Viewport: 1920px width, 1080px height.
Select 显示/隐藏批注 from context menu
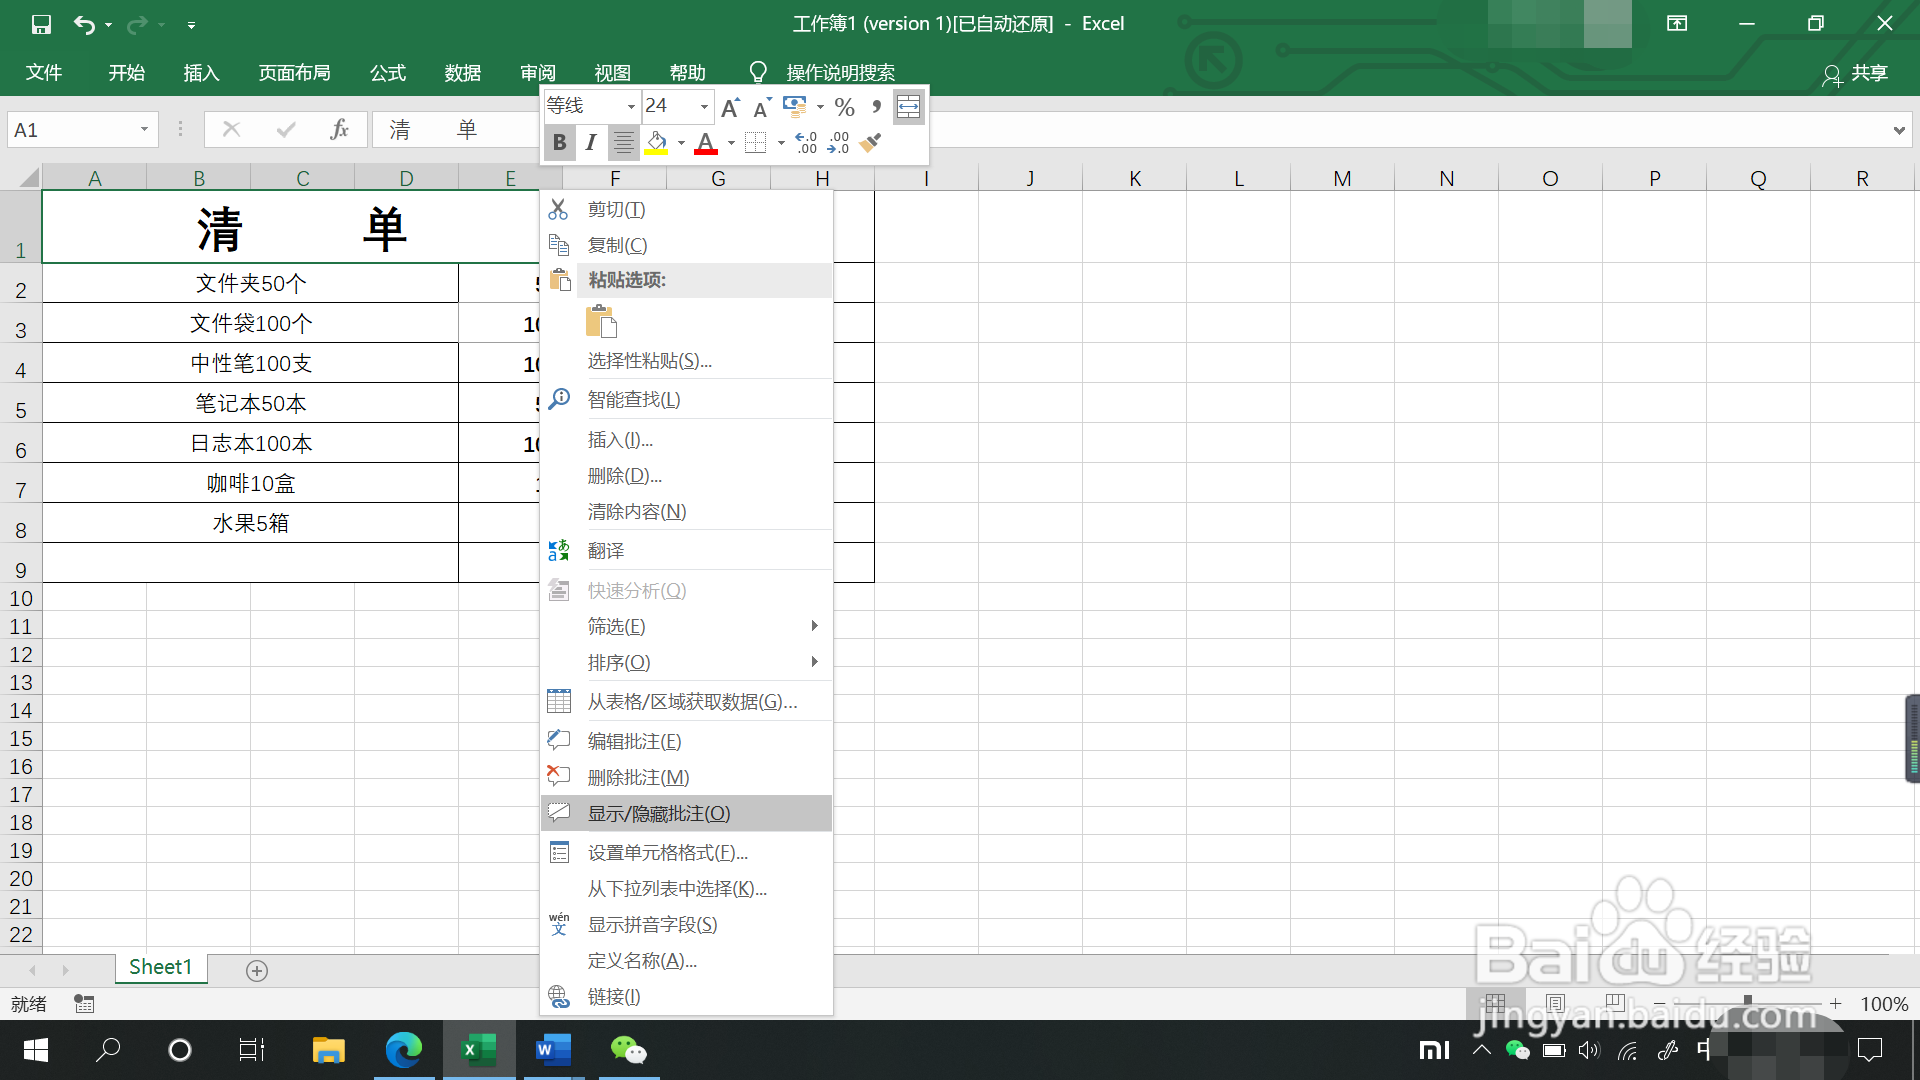[659, 813]
